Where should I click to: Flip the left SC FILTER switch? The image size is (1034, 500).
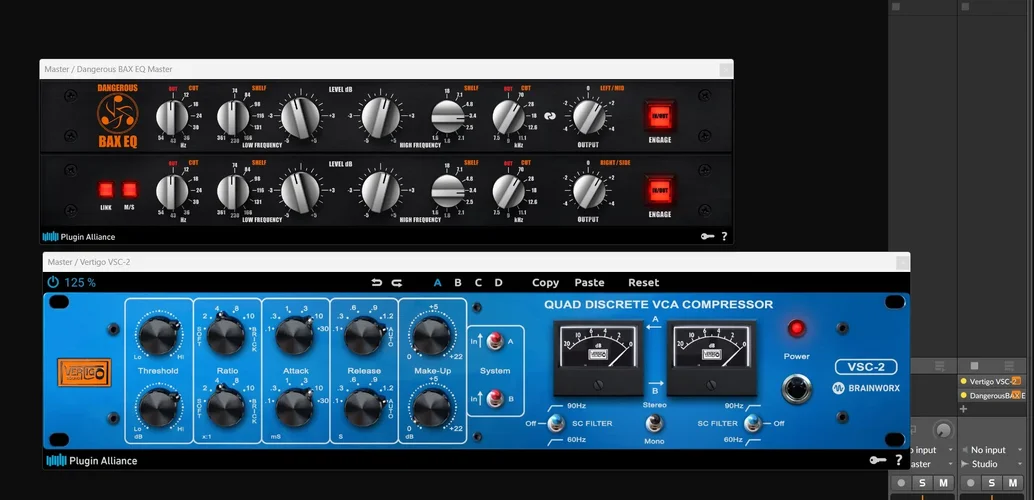(555, 423)
